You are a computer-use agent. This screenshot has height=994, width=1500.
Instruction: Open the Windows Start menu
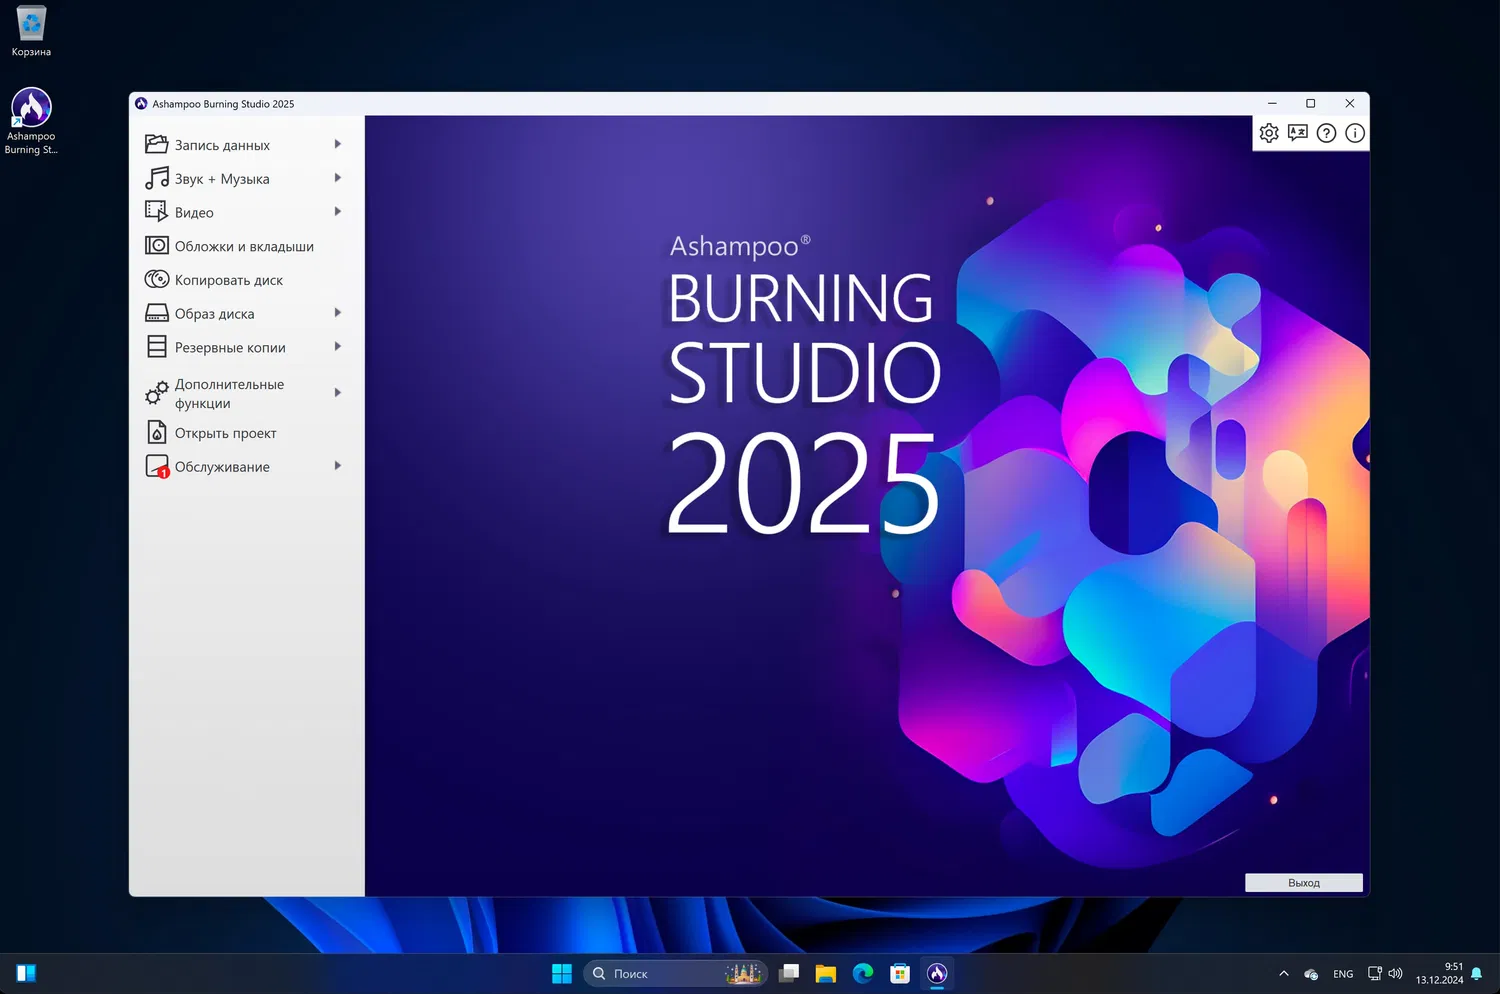[562, 973]
